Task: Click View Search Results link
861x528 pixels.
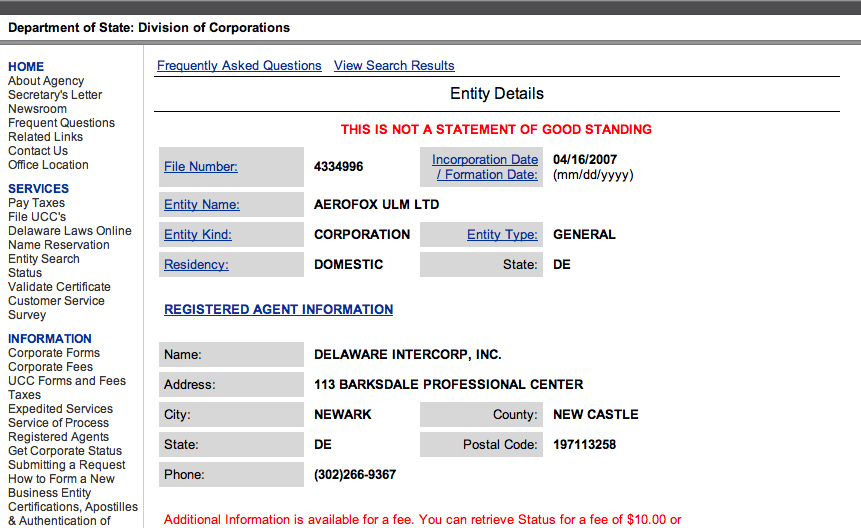Action: [x=394, y=66]
